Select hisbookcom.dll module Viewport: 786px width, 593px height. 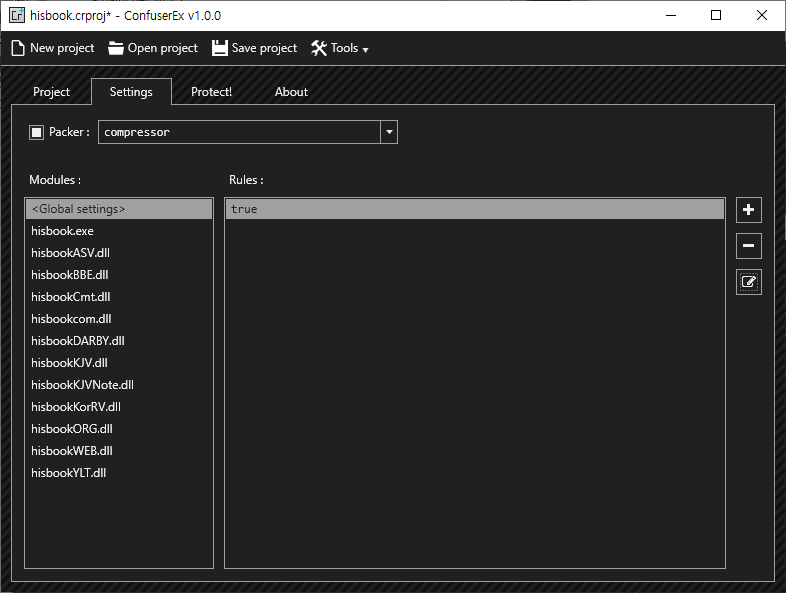pyautogui.click(x=119, y=319)
